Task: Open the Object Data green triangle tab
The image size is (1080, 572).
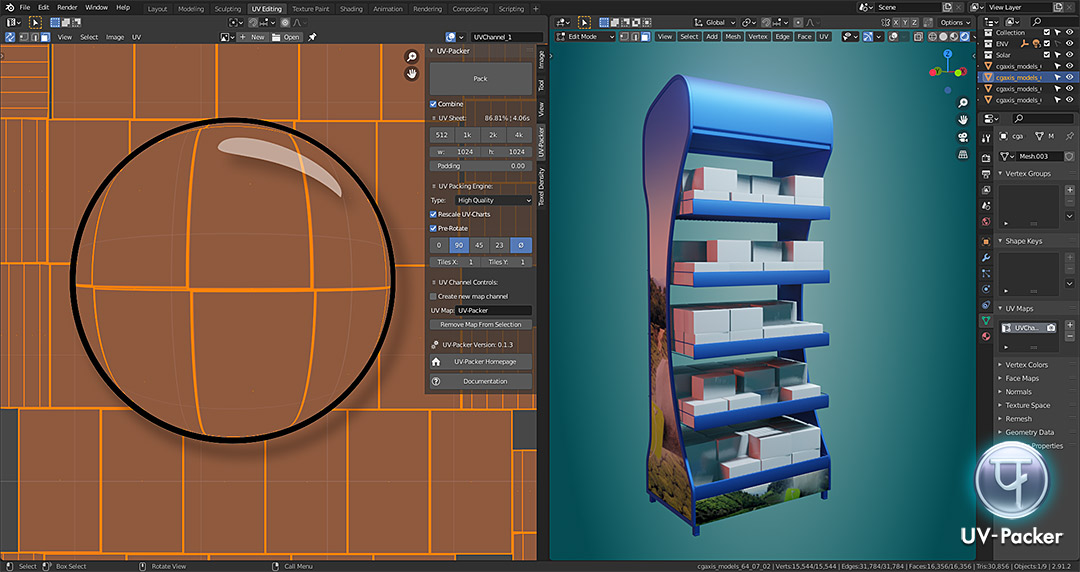Action: coord(986,320)
